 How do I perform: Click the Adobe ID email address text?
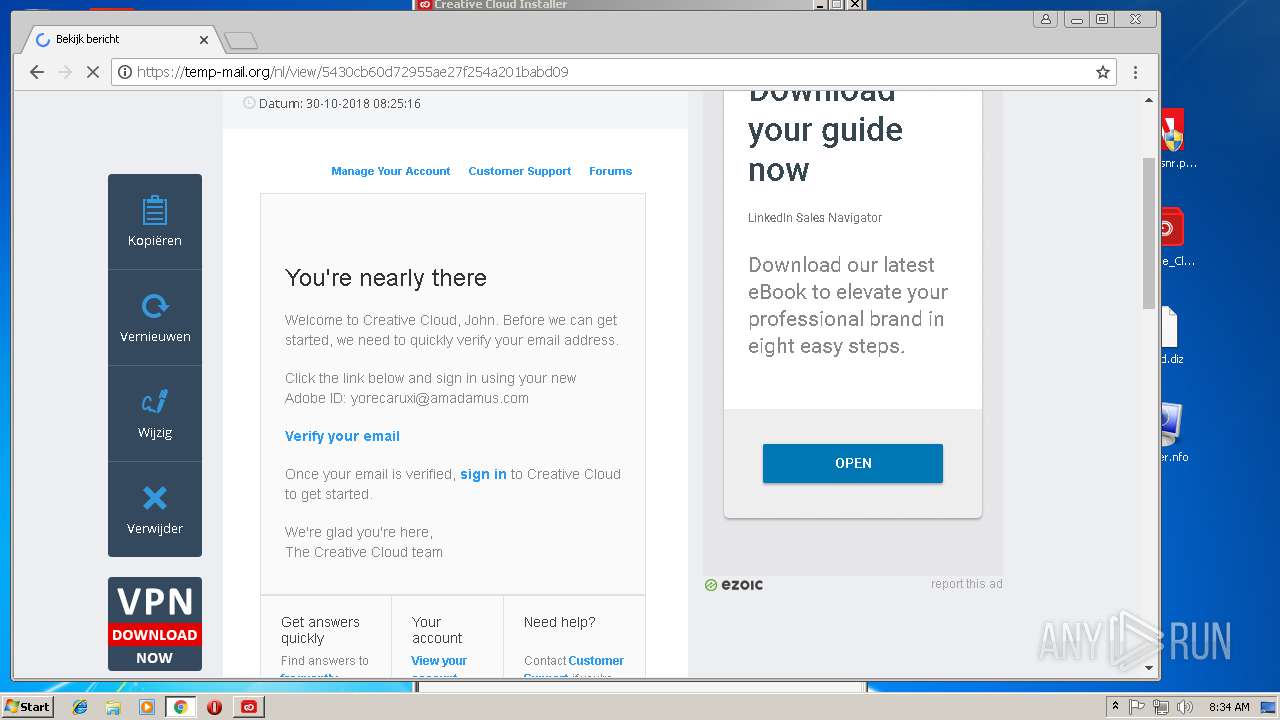coord(440,398)
